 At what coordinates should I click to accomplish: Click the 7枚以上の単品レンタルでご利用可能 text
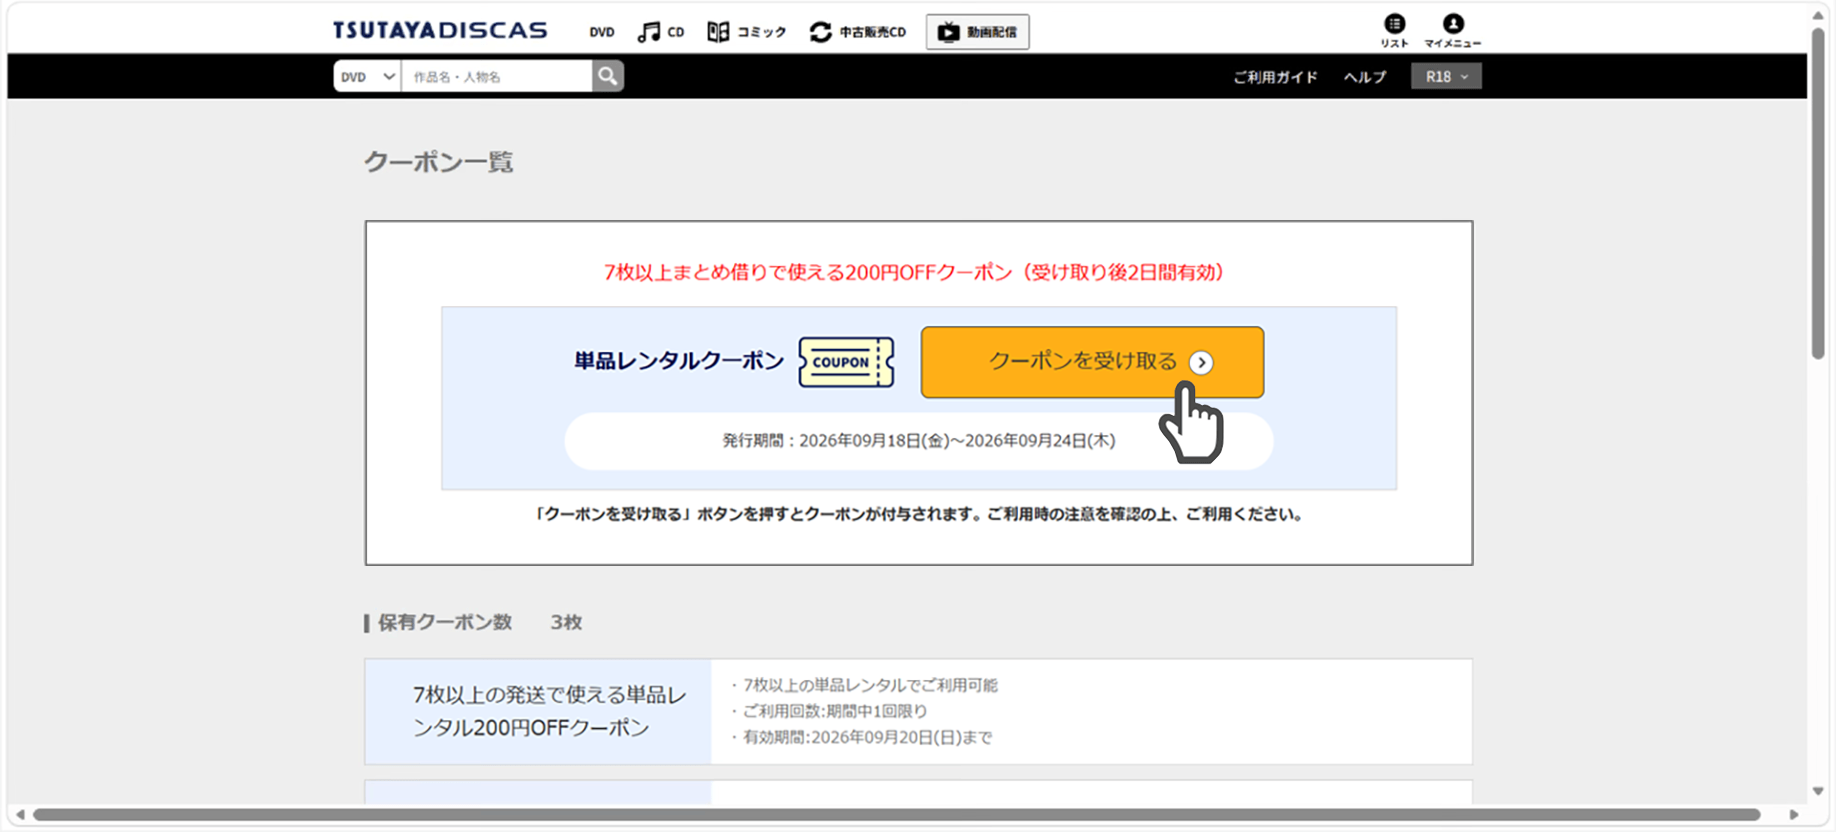coord(870,685)
